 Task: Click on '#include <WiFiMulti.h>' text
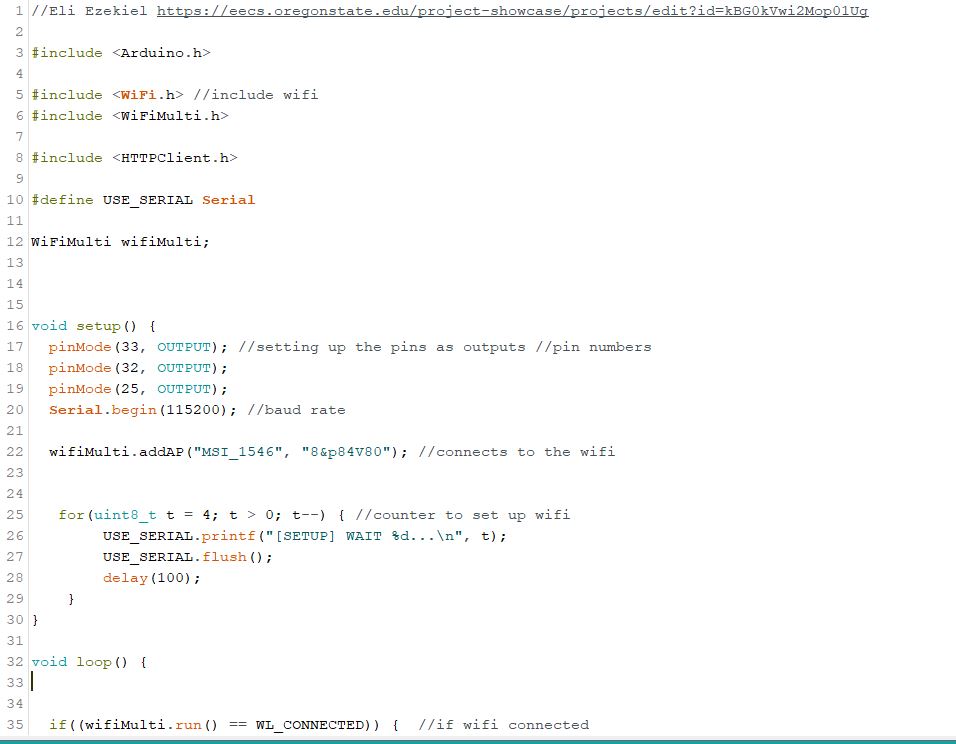pyautogui.click(x=130, y=116)
